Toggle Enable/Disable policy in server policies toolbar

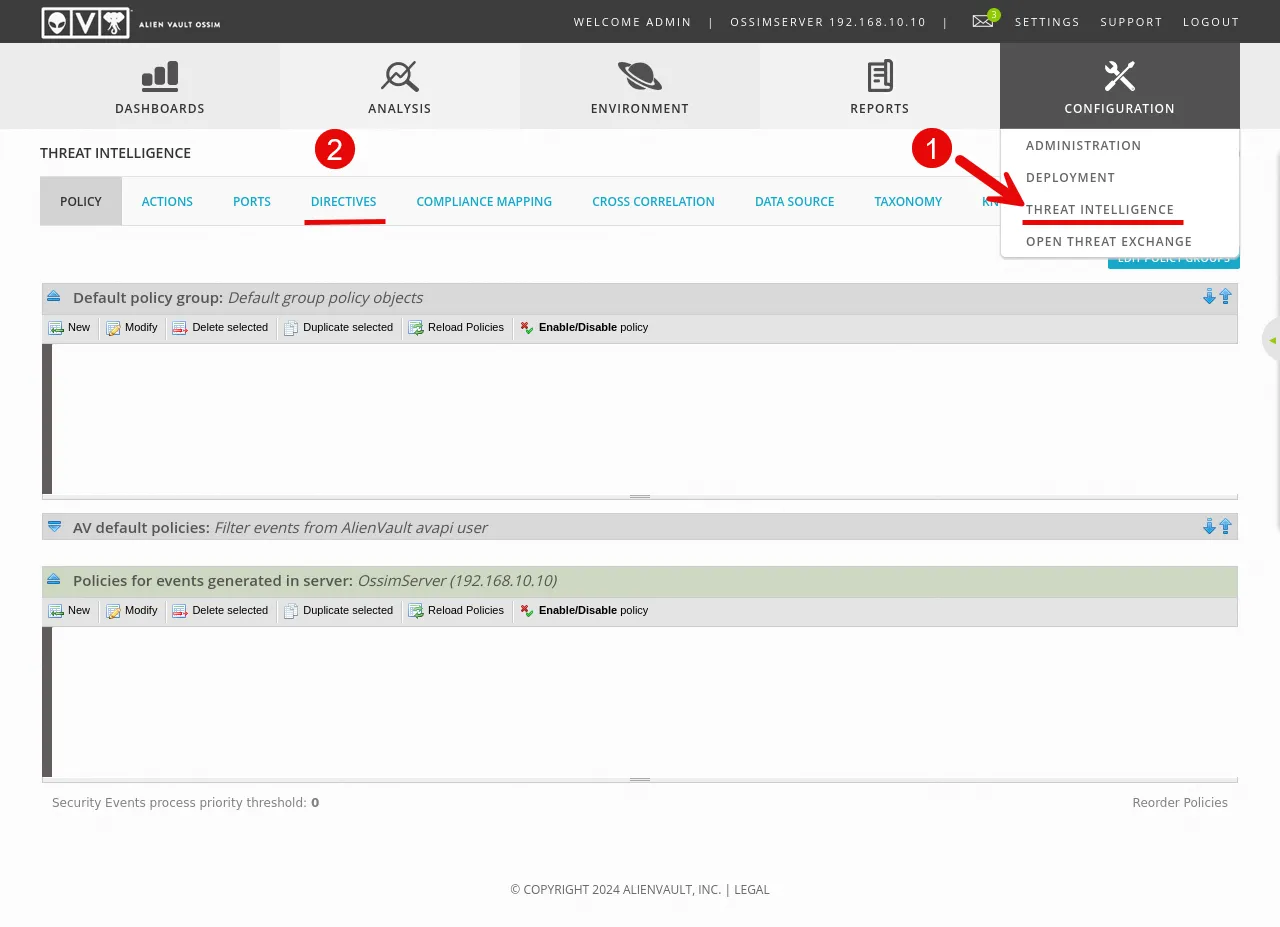tap(584, 611)
